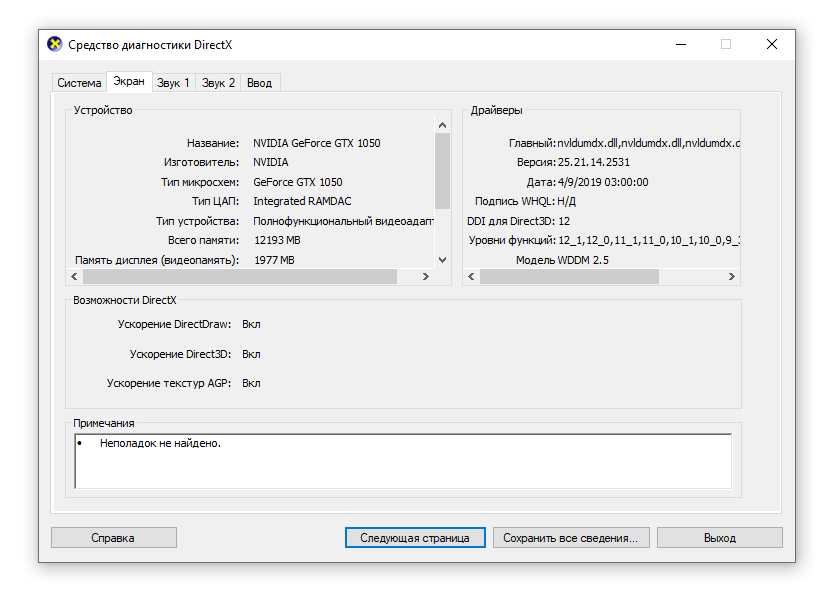Click Драйверы horizontal scrollbar thumb

click(569, 276)
